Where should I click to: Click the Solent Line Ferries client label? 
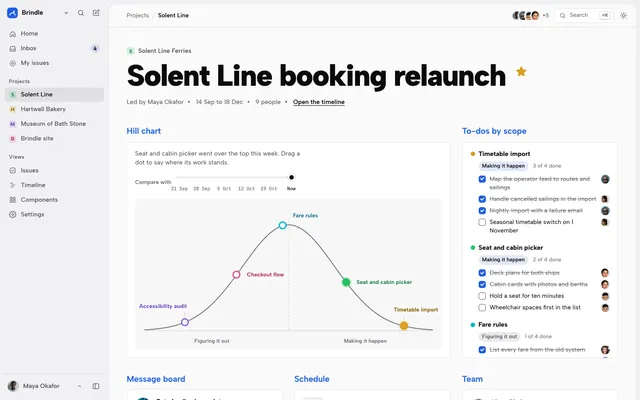[164, 51]
